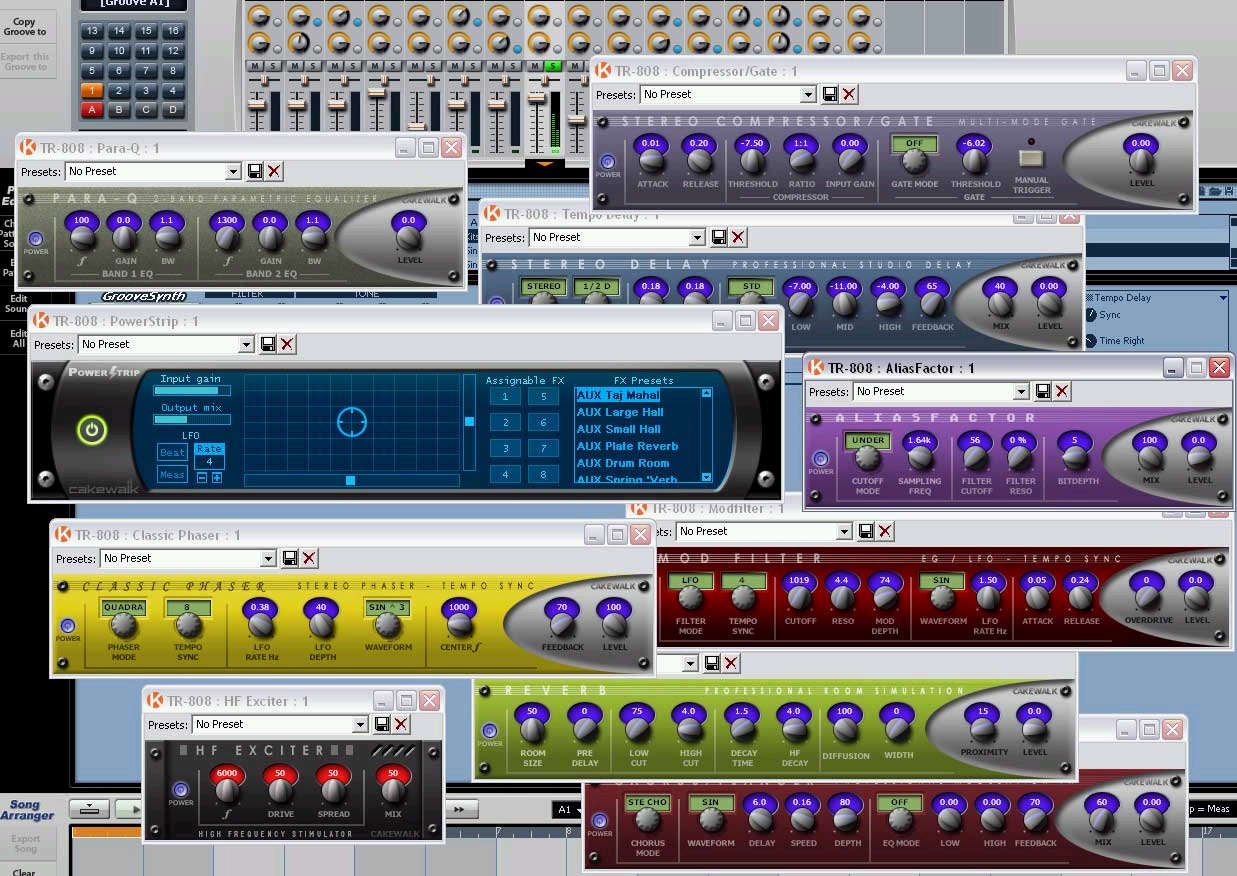Save the preset in the Para-Q window
1237x876 pixels.
pos(255,171)
